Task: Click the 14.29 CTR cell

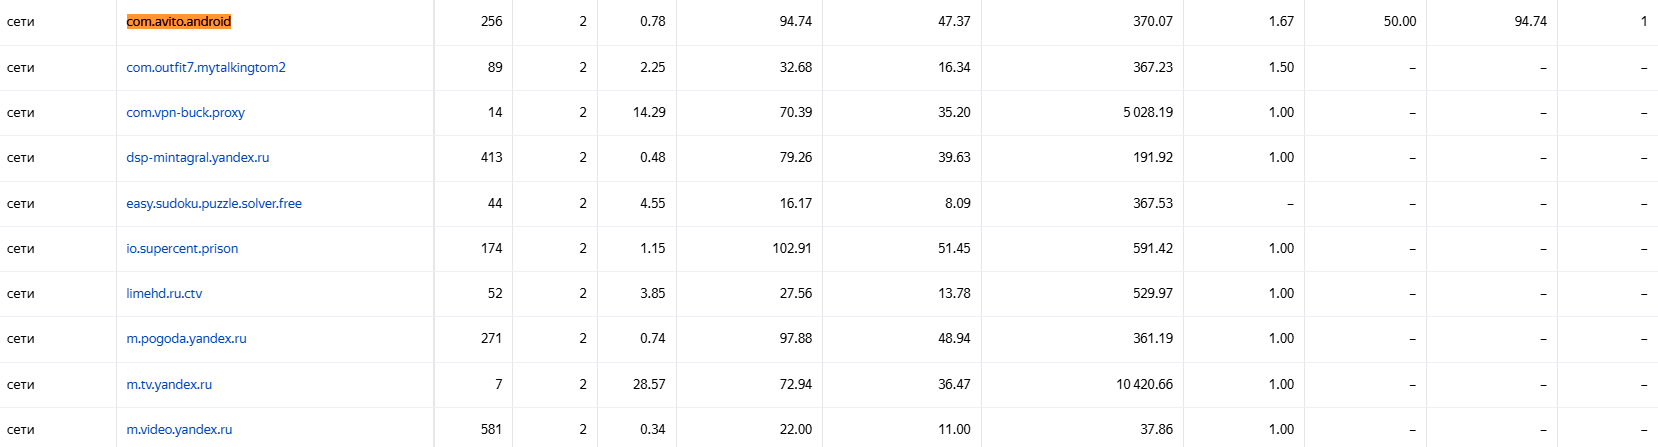Action: coord(649,112)
